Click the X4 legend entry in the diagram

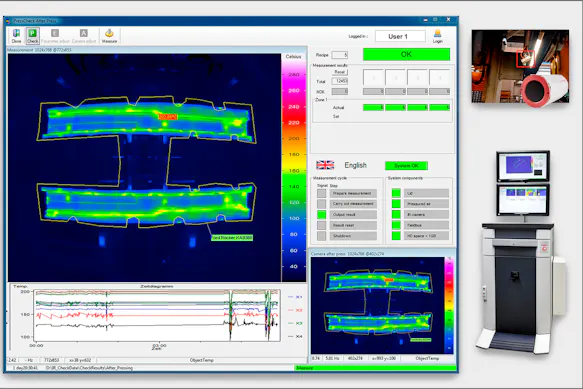tap(296, 336)
